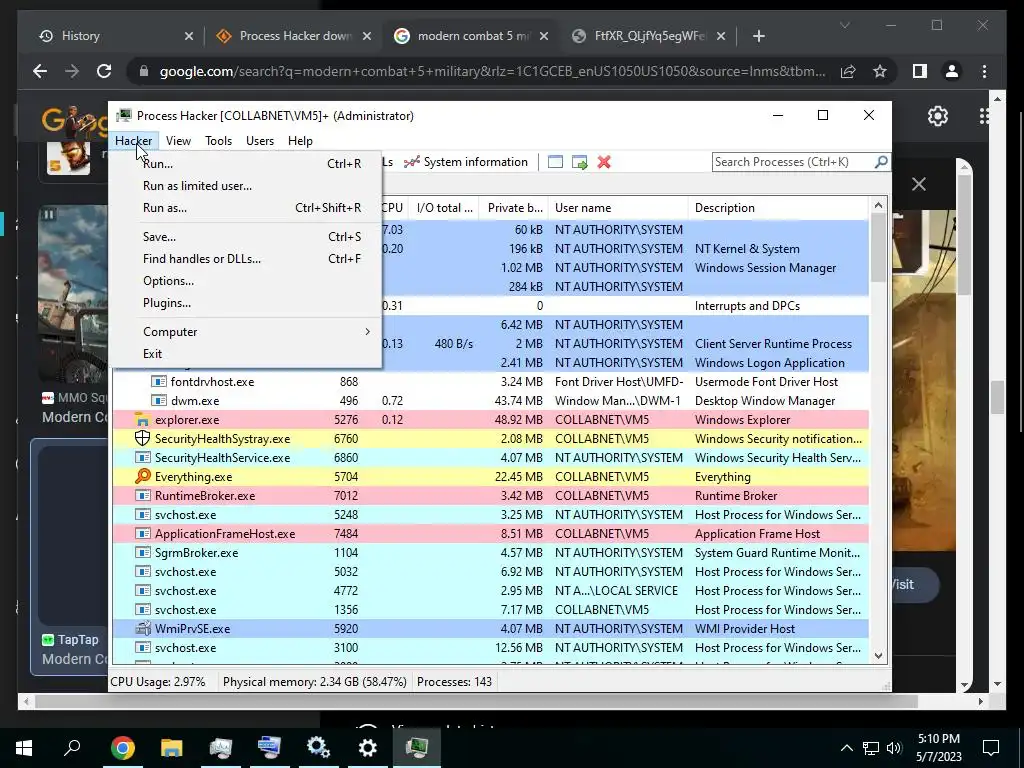1024x768 pixels.
Task: Close the modern combat 5 tab
Action: point(544,36)
